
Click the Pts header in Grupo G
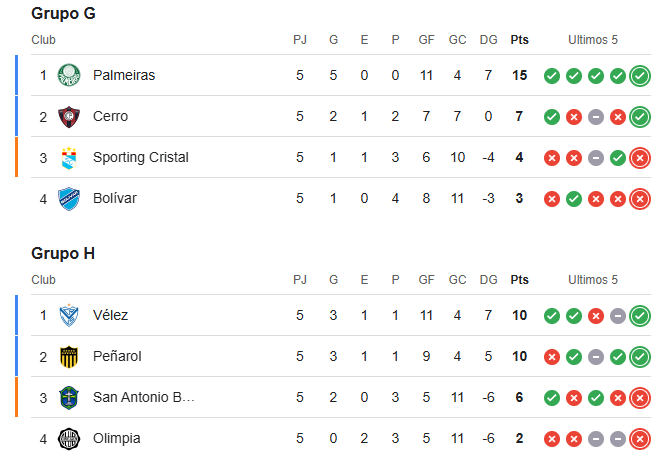click(520, 40)
